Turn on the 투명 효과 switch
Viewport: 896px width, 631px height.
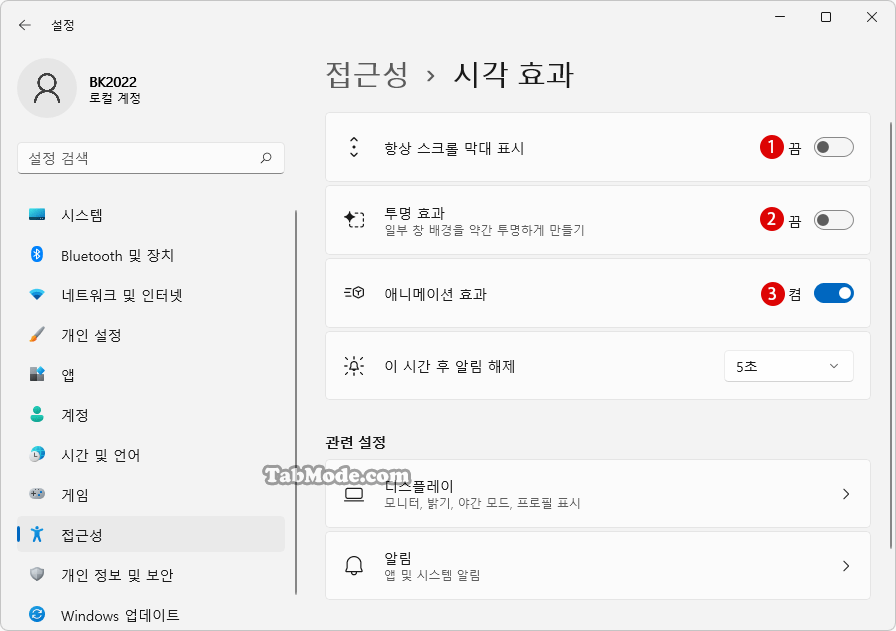tap(833, 220)
